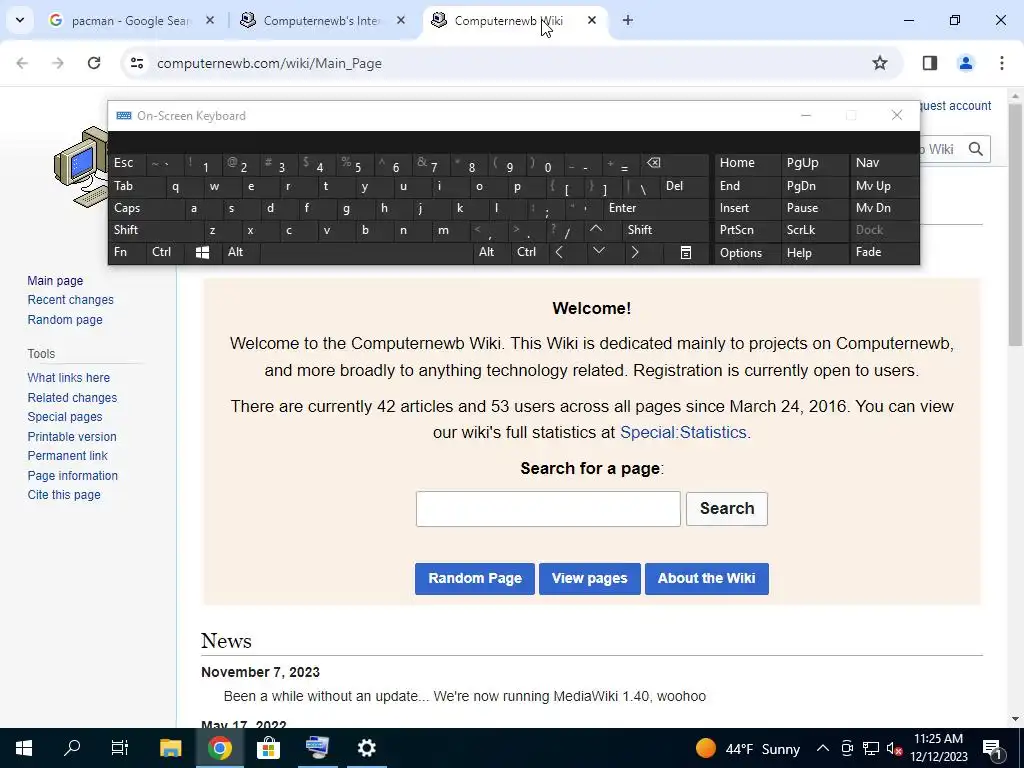Screen dimensions: 1024x768
Task: Toggle Fn key on On-Screen Keyboard
Action: [127, 252]
